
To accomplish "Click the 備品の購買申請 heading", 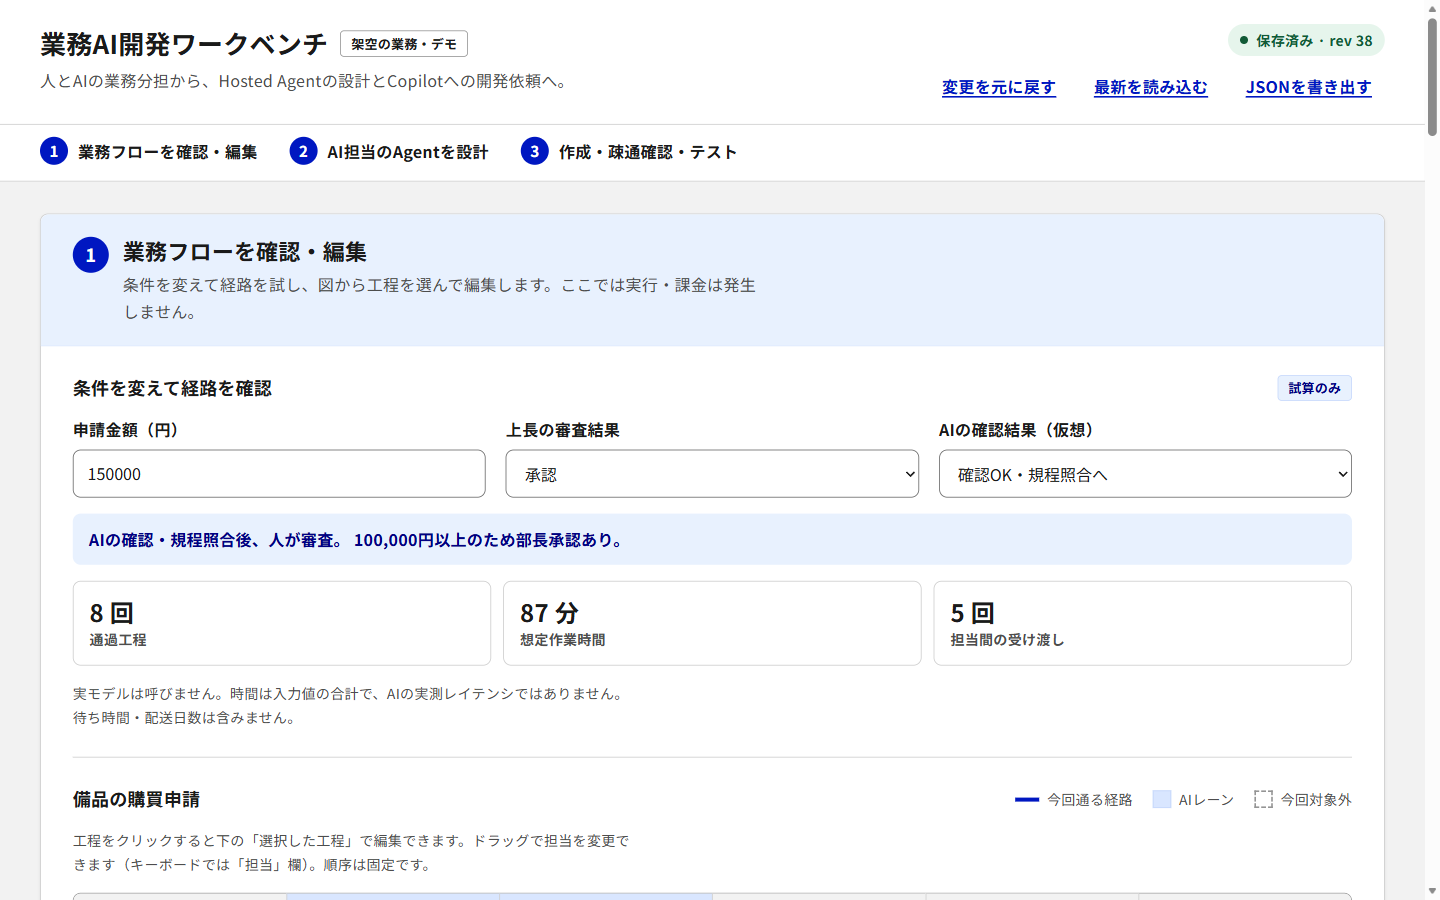I will (x=136, y=799).
